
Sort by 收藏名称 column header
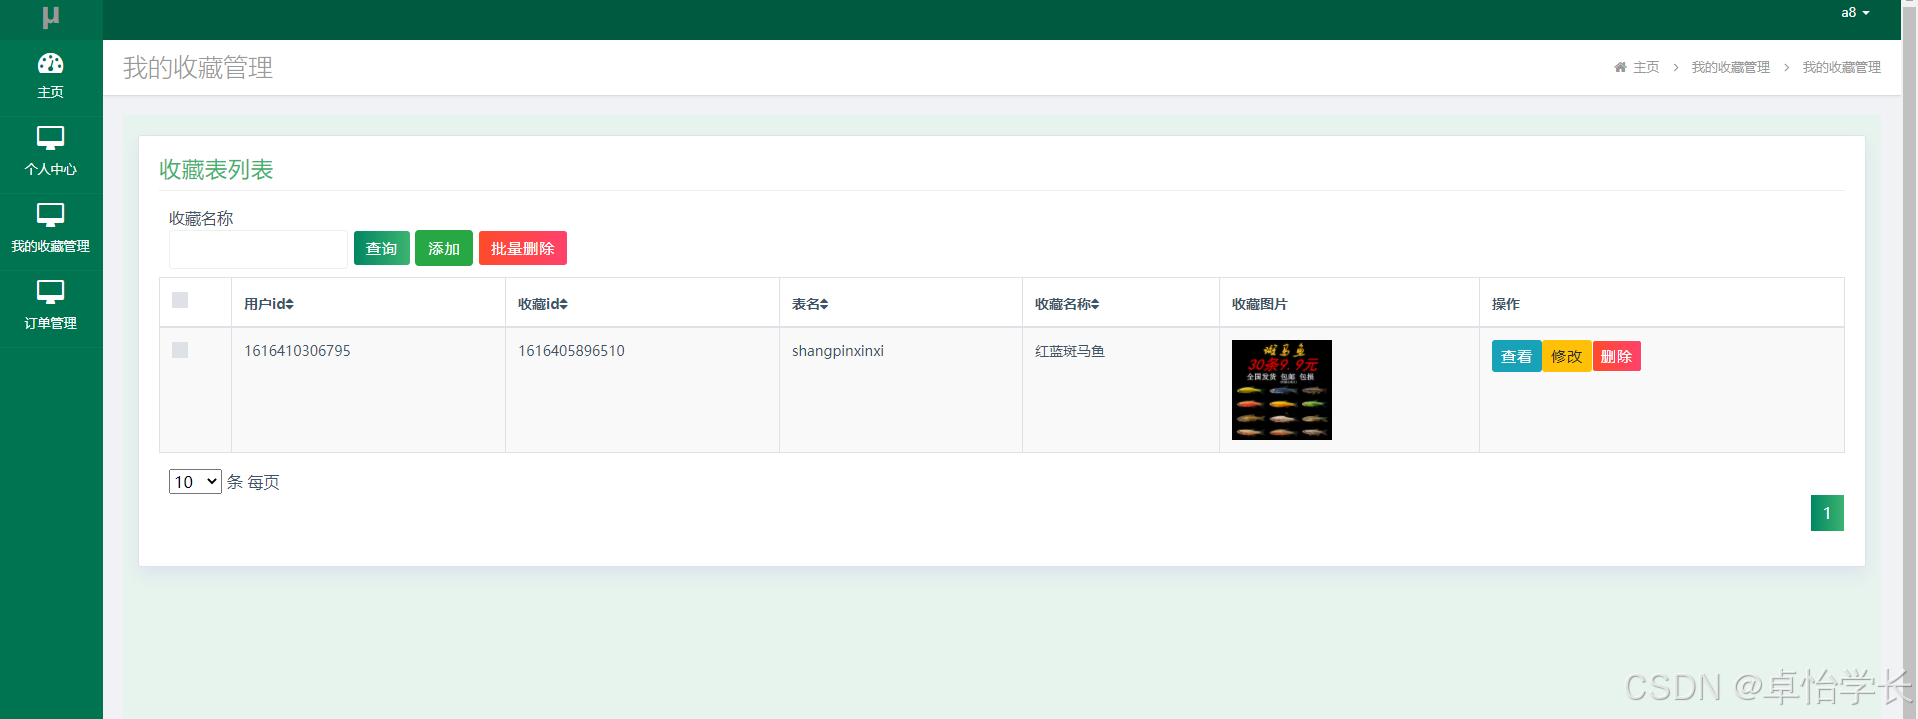click(1067, 304)
